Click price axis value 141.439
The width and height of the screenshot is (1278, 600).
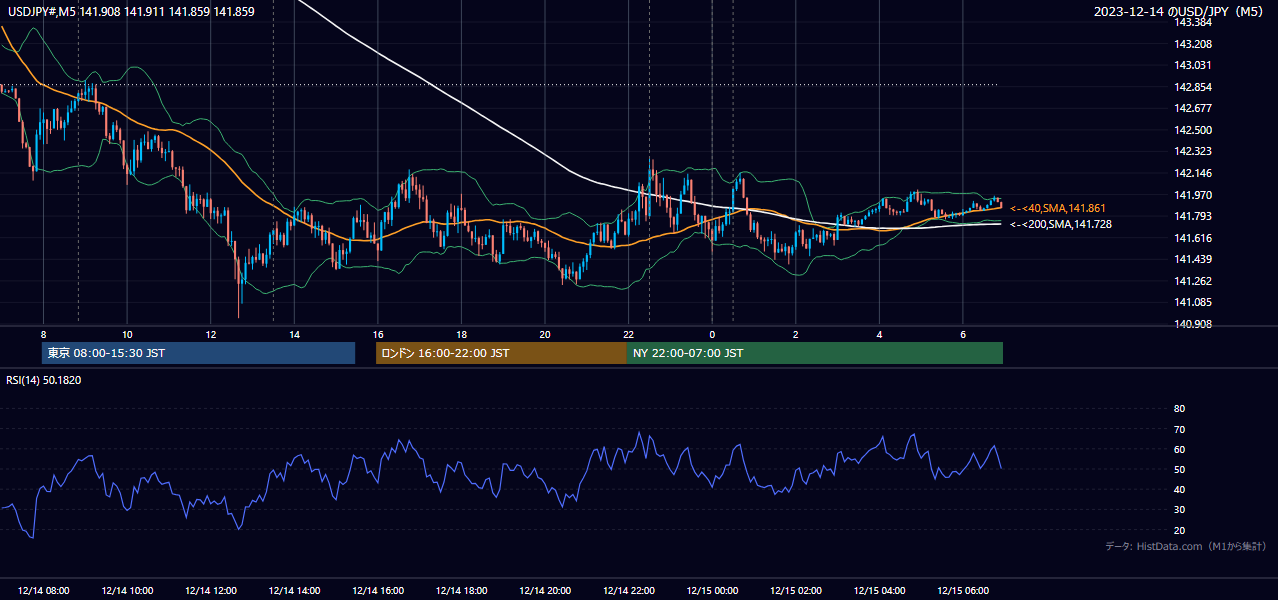coord(1192,259)
